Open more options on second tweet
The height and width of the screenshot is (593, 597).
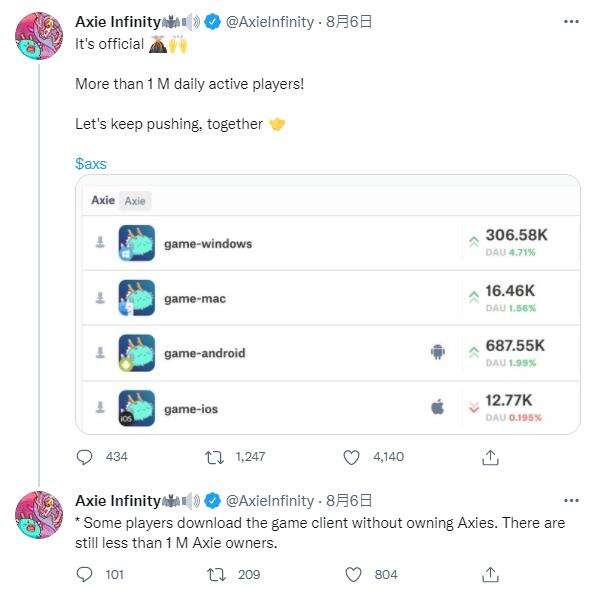(571, 500)
